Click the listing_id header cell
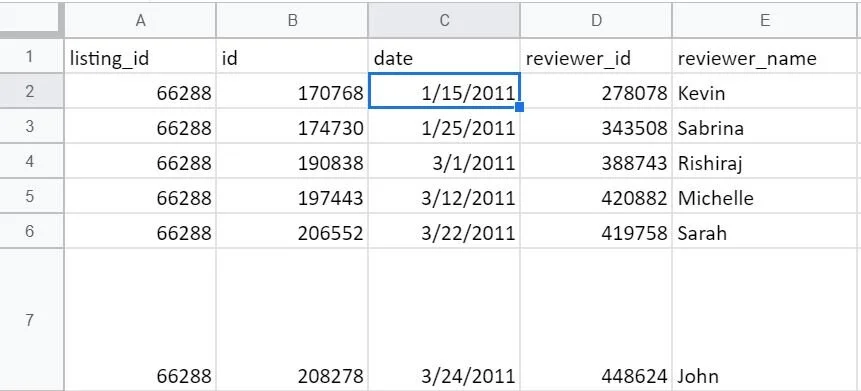Viewport: 861px width, 391px height. 140,56
